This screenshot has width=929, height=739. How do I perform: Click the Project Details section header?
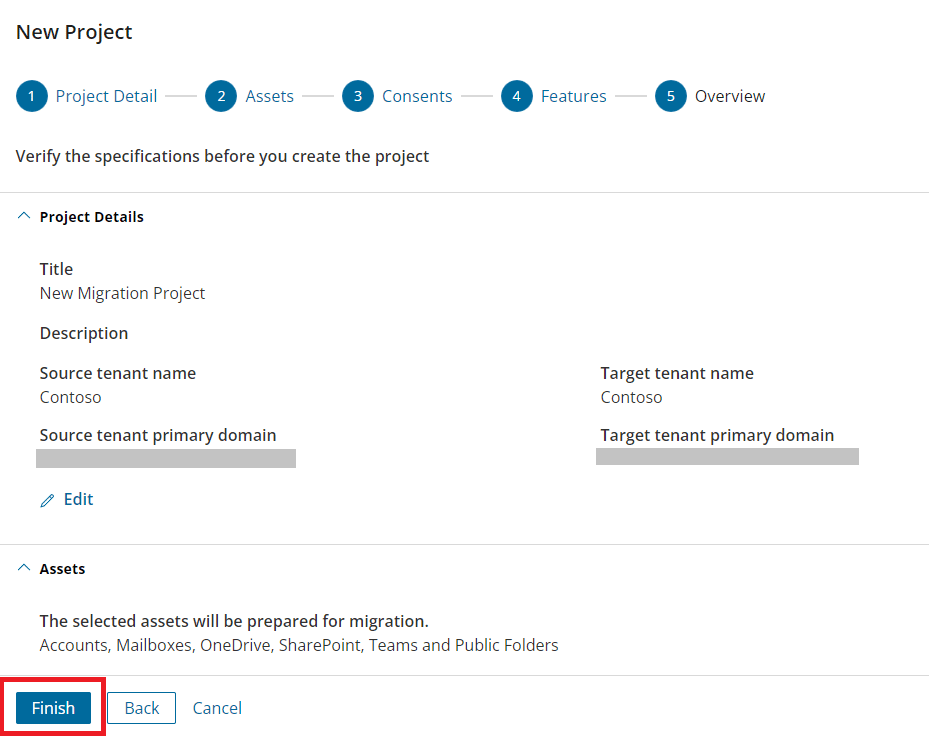[x=91, y=217]
